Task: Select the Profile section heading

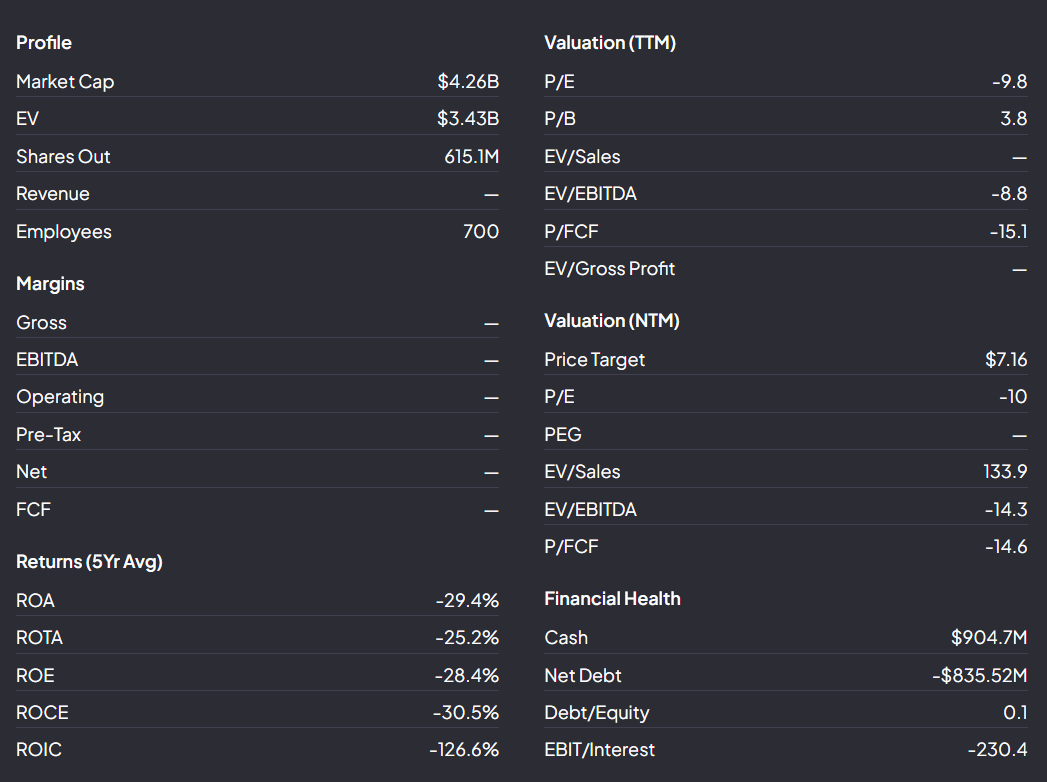Action: coord(44,43)
